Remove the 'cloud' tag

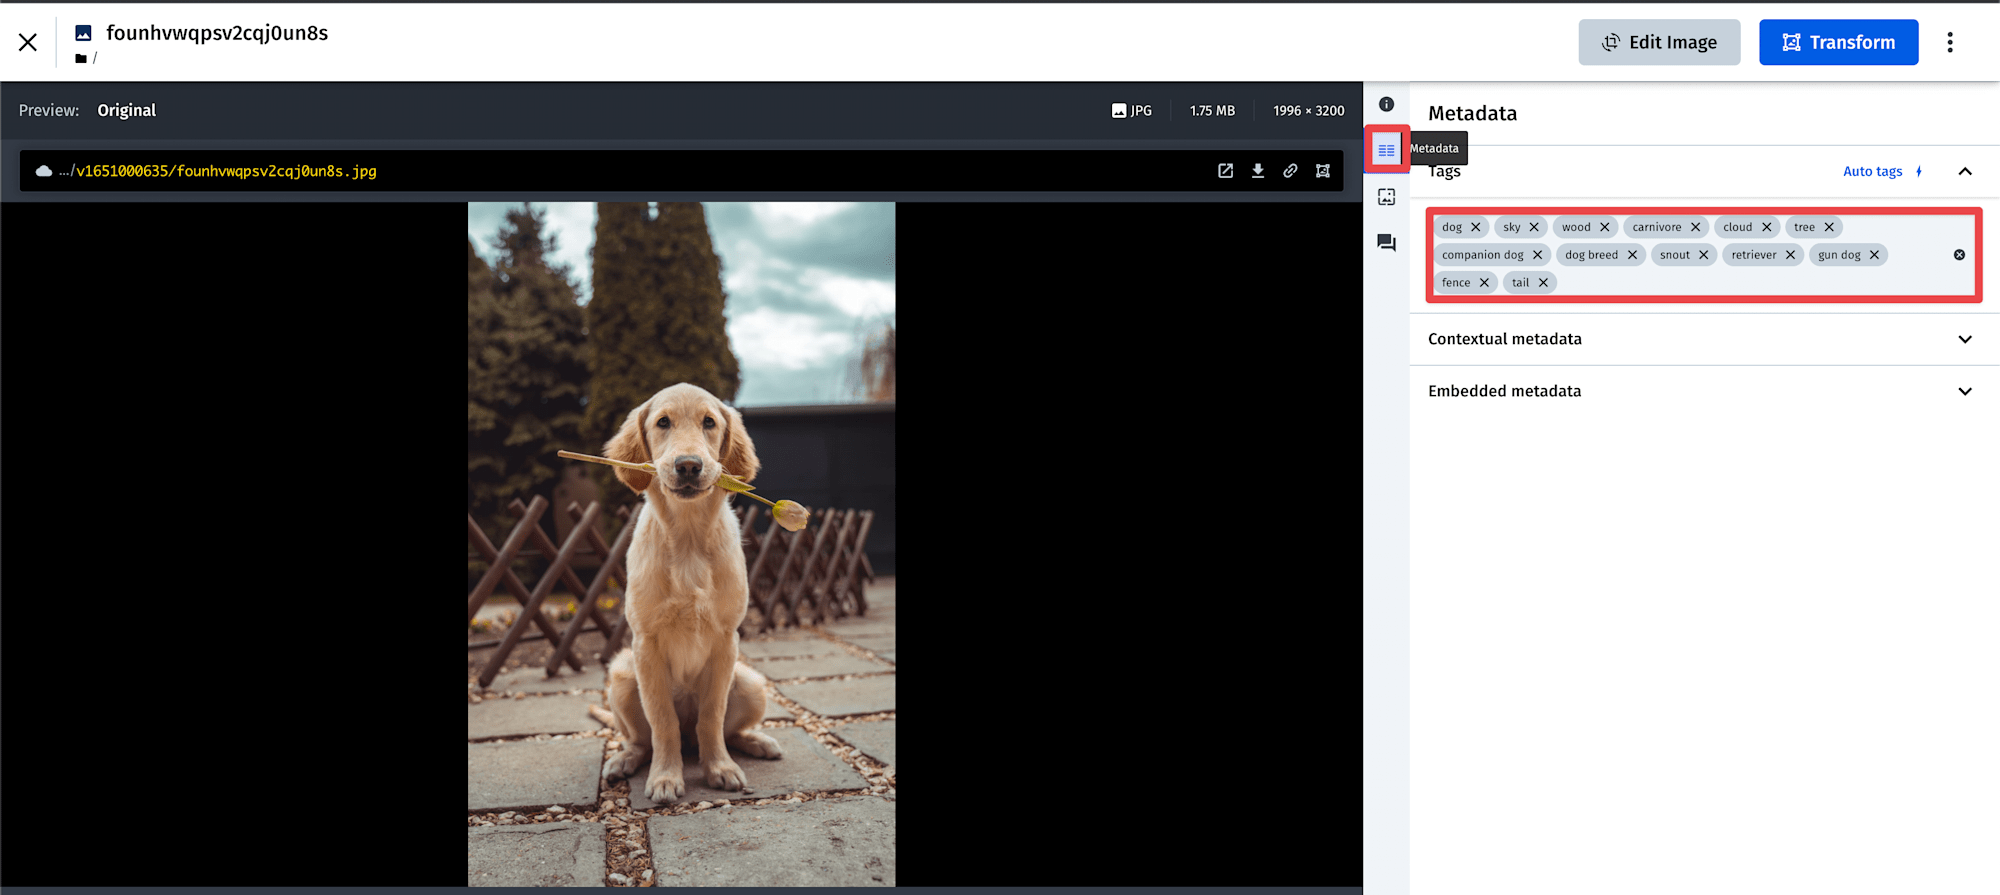click(1767, 227)
